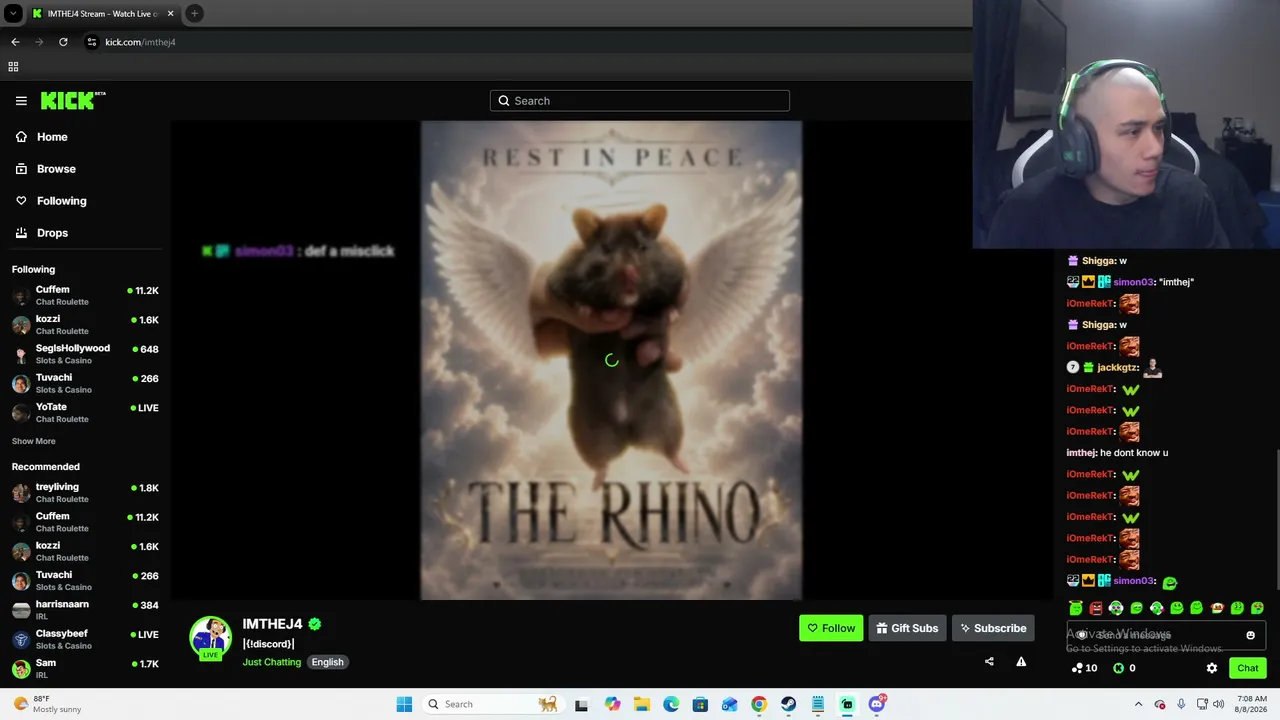Screen dimensions: 1280x720
Task: Open Steam from the taskbar
Action: 789,704
